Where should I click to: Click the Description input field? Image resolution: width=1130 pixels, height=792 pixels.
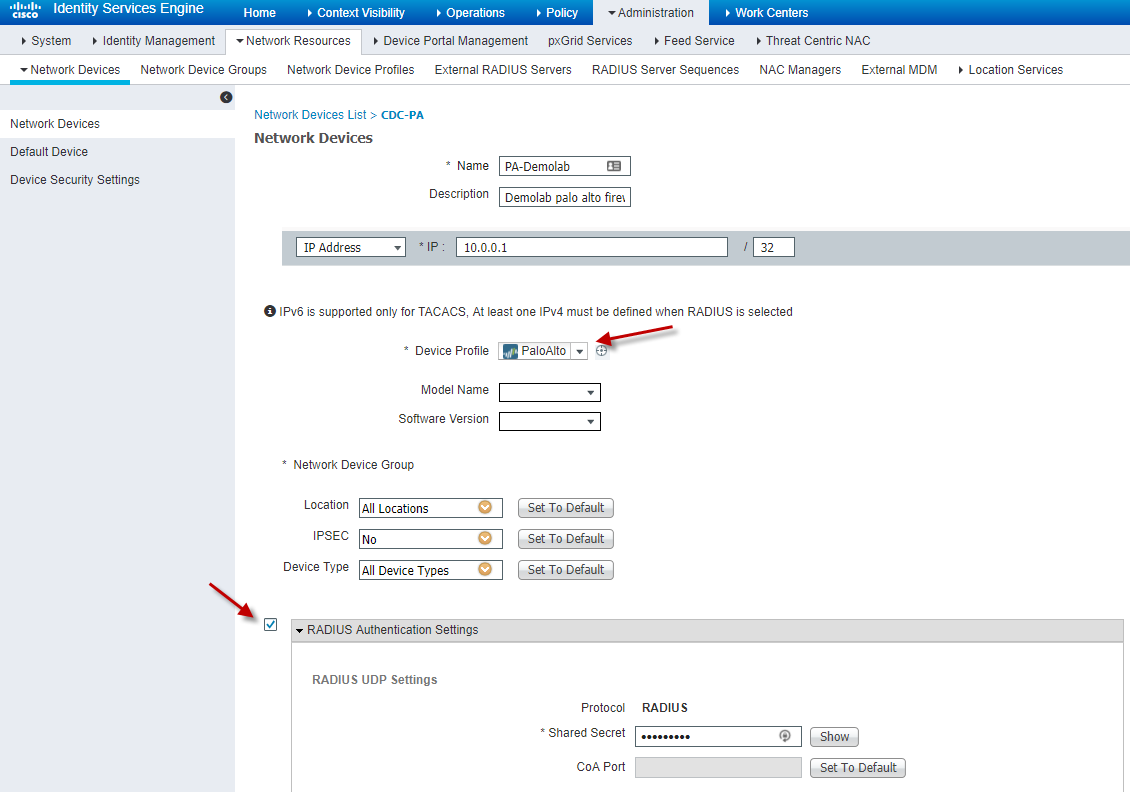(x=564, y=197)
